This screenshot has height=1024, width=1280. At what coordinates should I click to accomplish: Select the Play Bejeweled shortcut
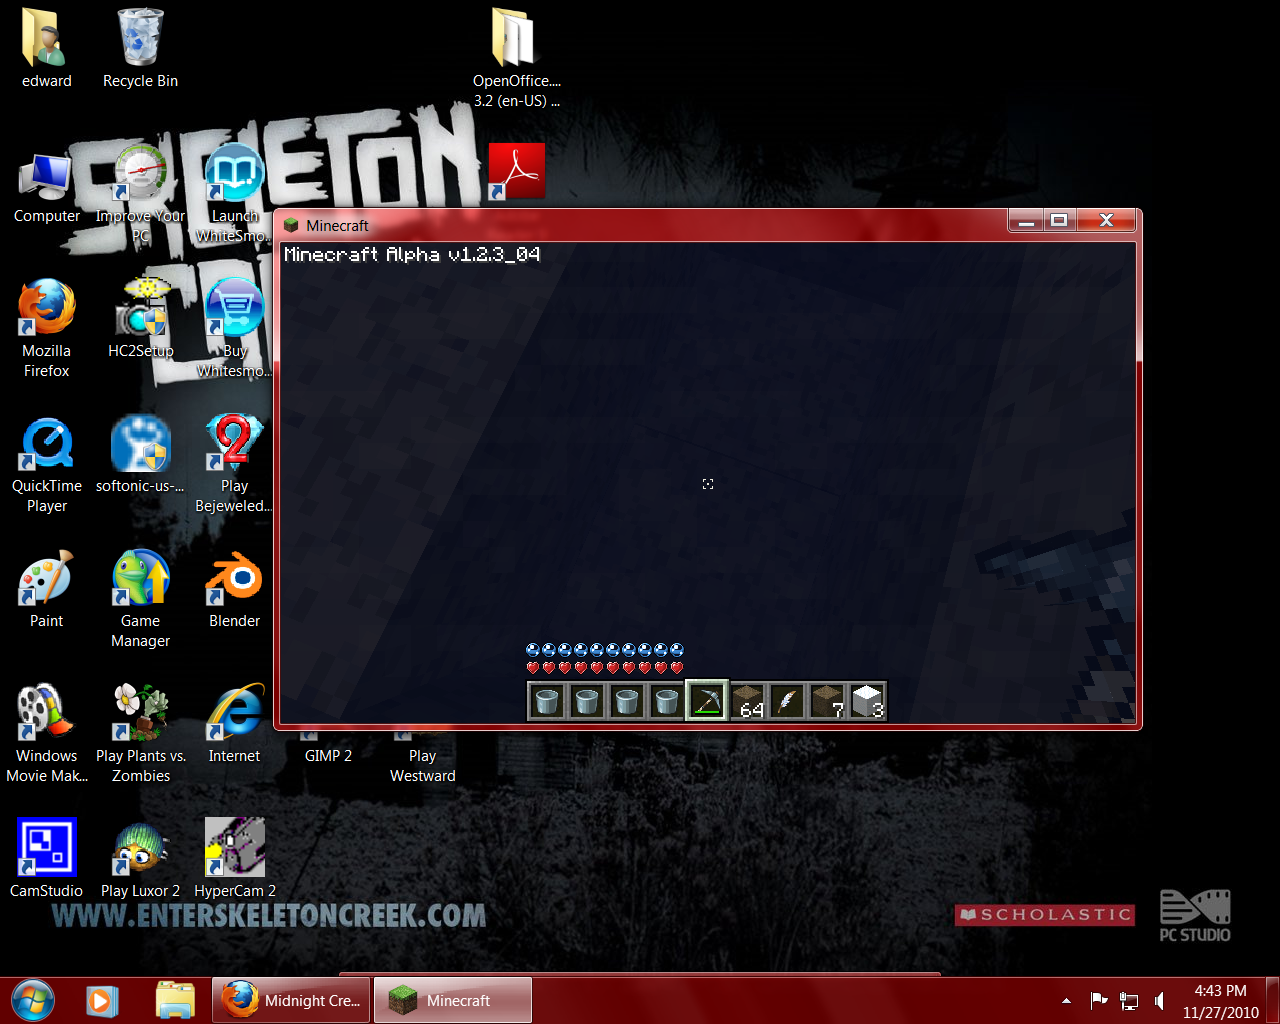[x=234, y=463]
